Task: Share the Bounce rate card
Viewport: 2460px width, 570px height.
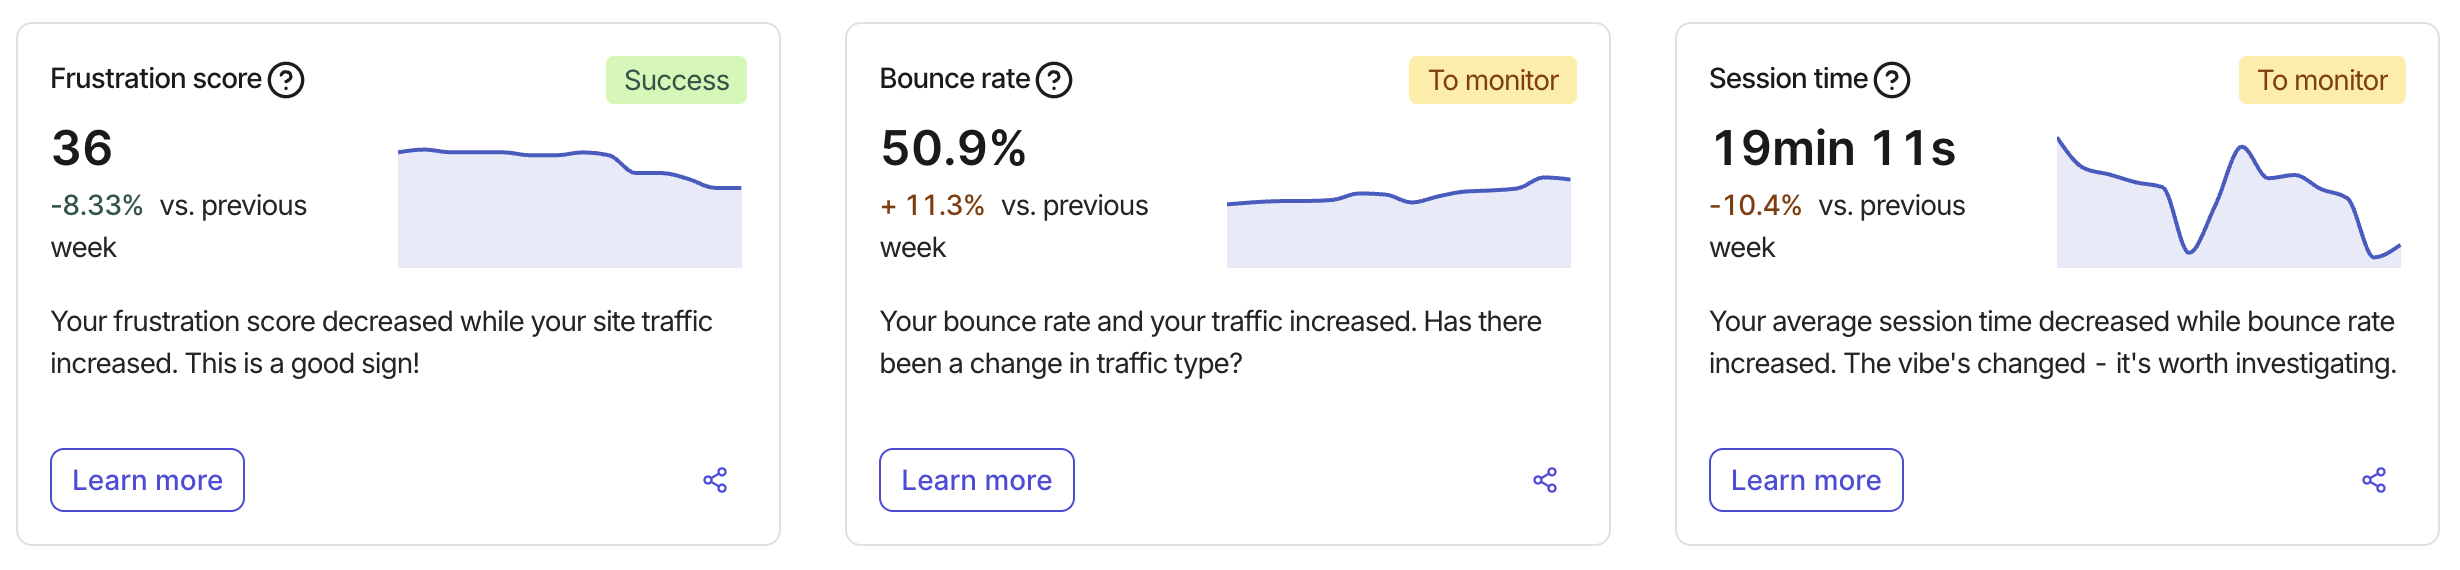Action: coord(1545,480)
